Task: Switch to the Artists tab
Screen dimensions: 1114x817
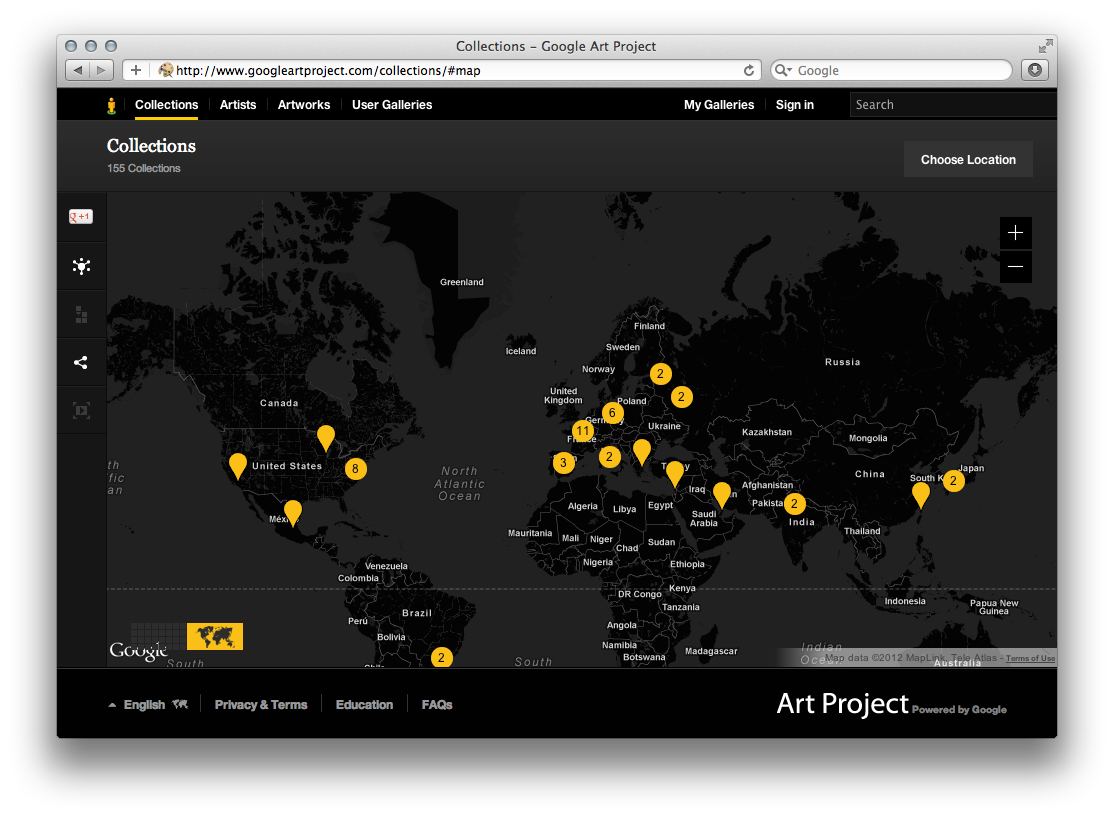Action: [238, 105]
